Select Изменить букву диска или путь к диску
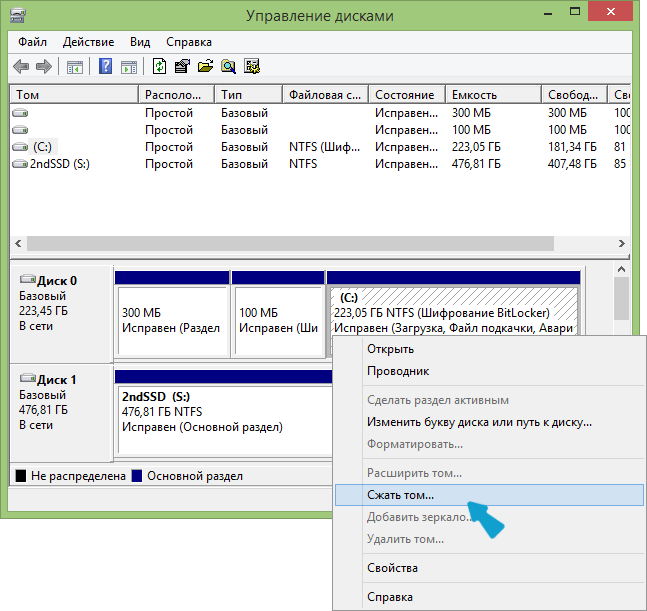The width and height of the screenshot is (647, 611). 489,422
